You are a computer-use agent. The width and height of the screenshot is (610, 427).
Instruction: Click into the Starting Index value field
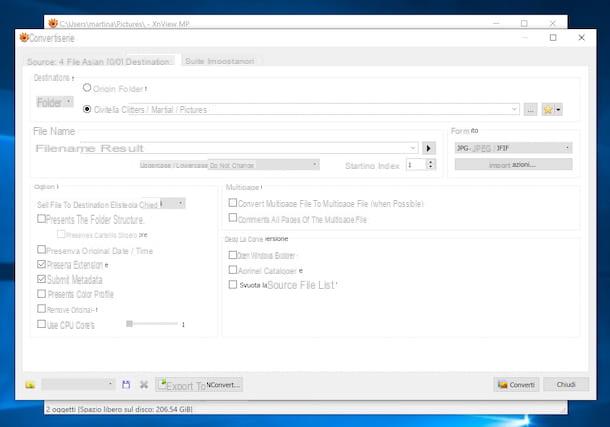coord(416,164)
